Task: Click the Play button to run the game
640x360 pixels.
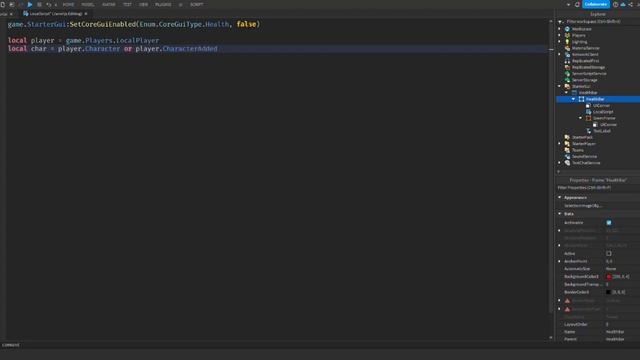Action: click(x=29, y=4)
